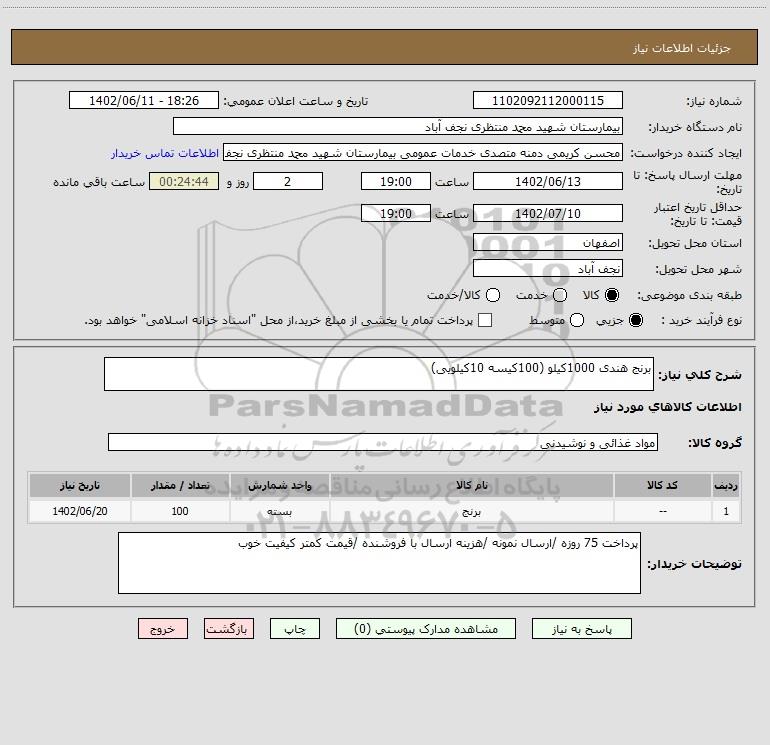Click the بازگشت back button
Viewport: 770px width, 745px height.
229,629
